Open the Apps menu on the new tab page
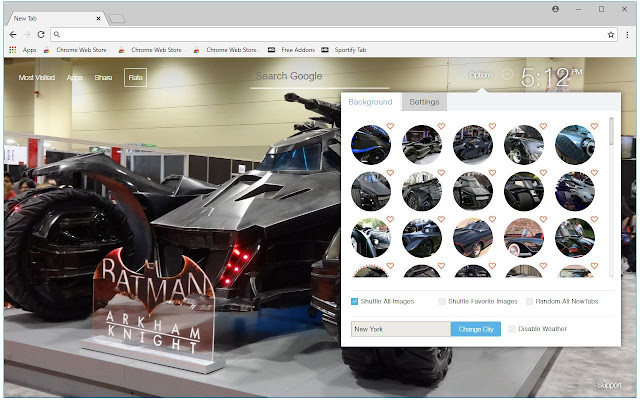The image size is (640, 400). coord(74,78)
